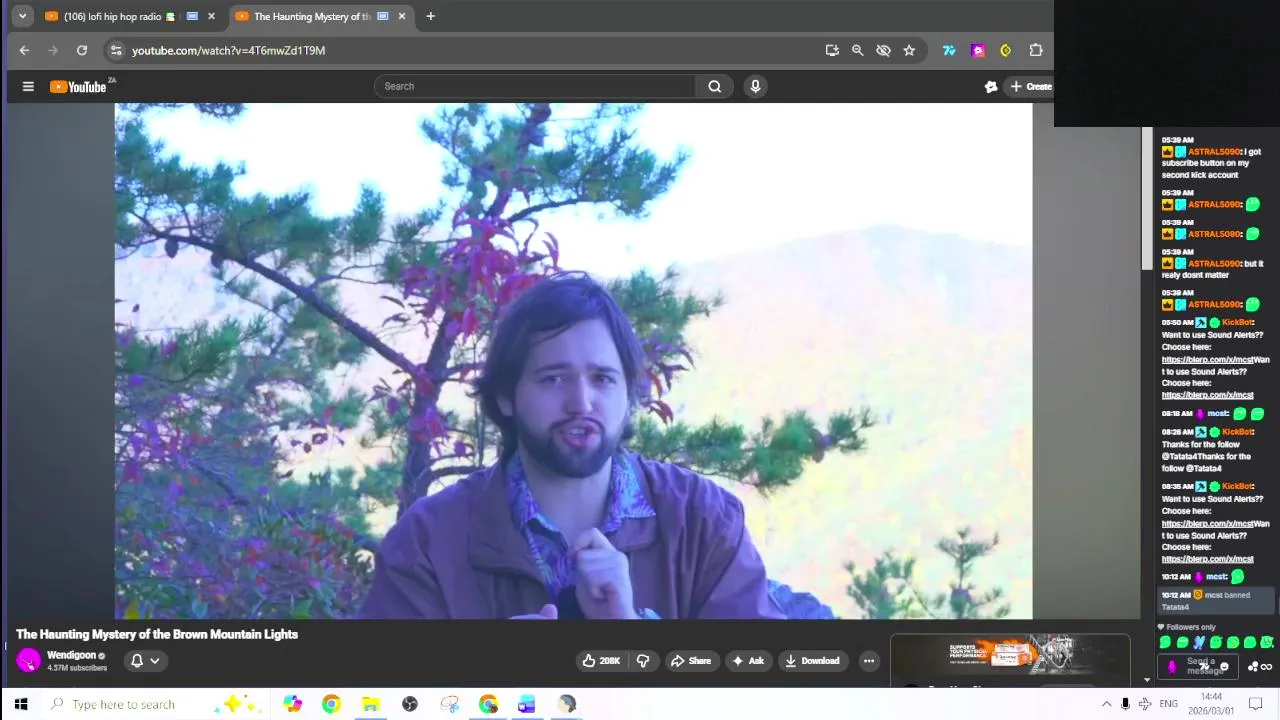Click the gem icon beside Create
Image resolution: width=1280 pixels, height=720 pixels.
pyautogui.click(x=991, y=86)
